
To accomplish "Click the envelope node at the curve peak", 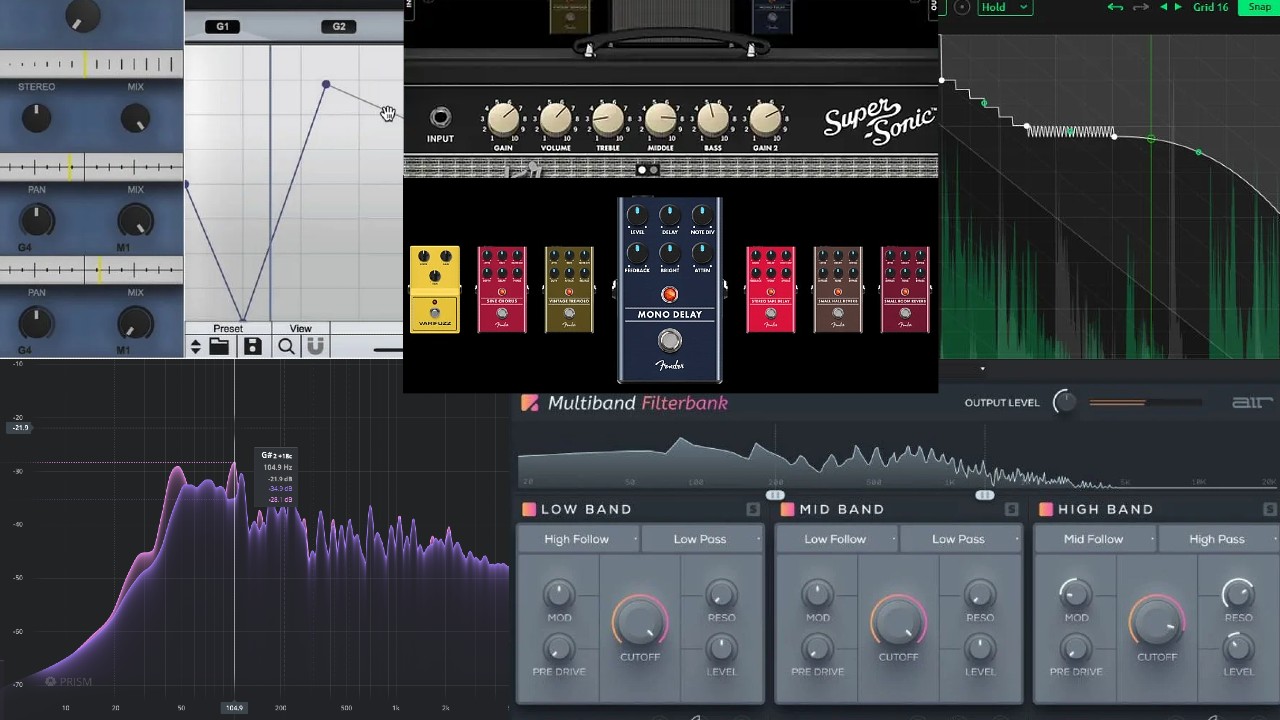I will point(326,85).
